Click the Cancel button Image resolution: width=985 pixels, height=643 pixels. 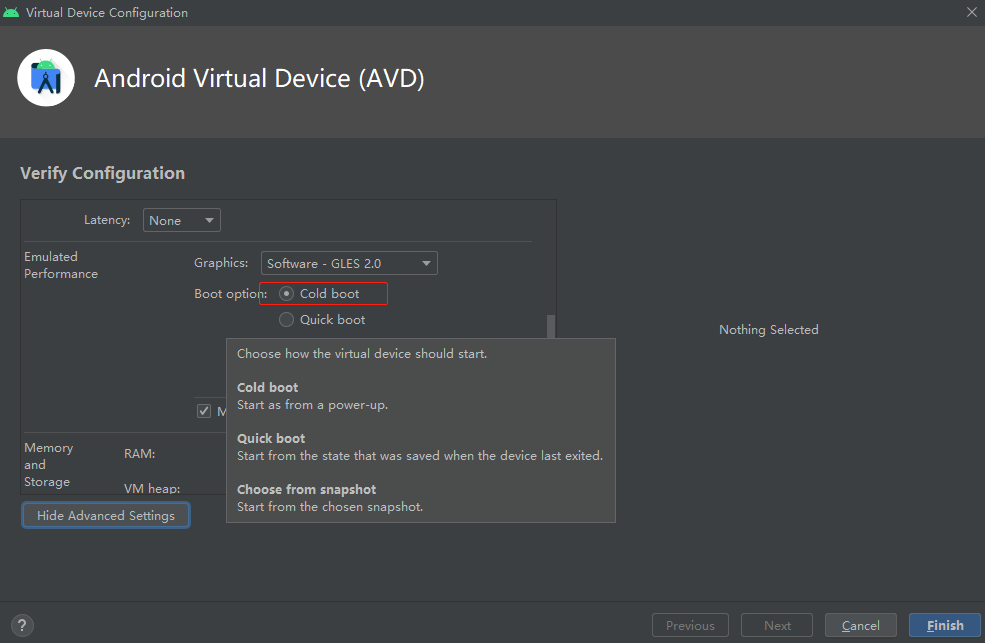click(861, 625)
